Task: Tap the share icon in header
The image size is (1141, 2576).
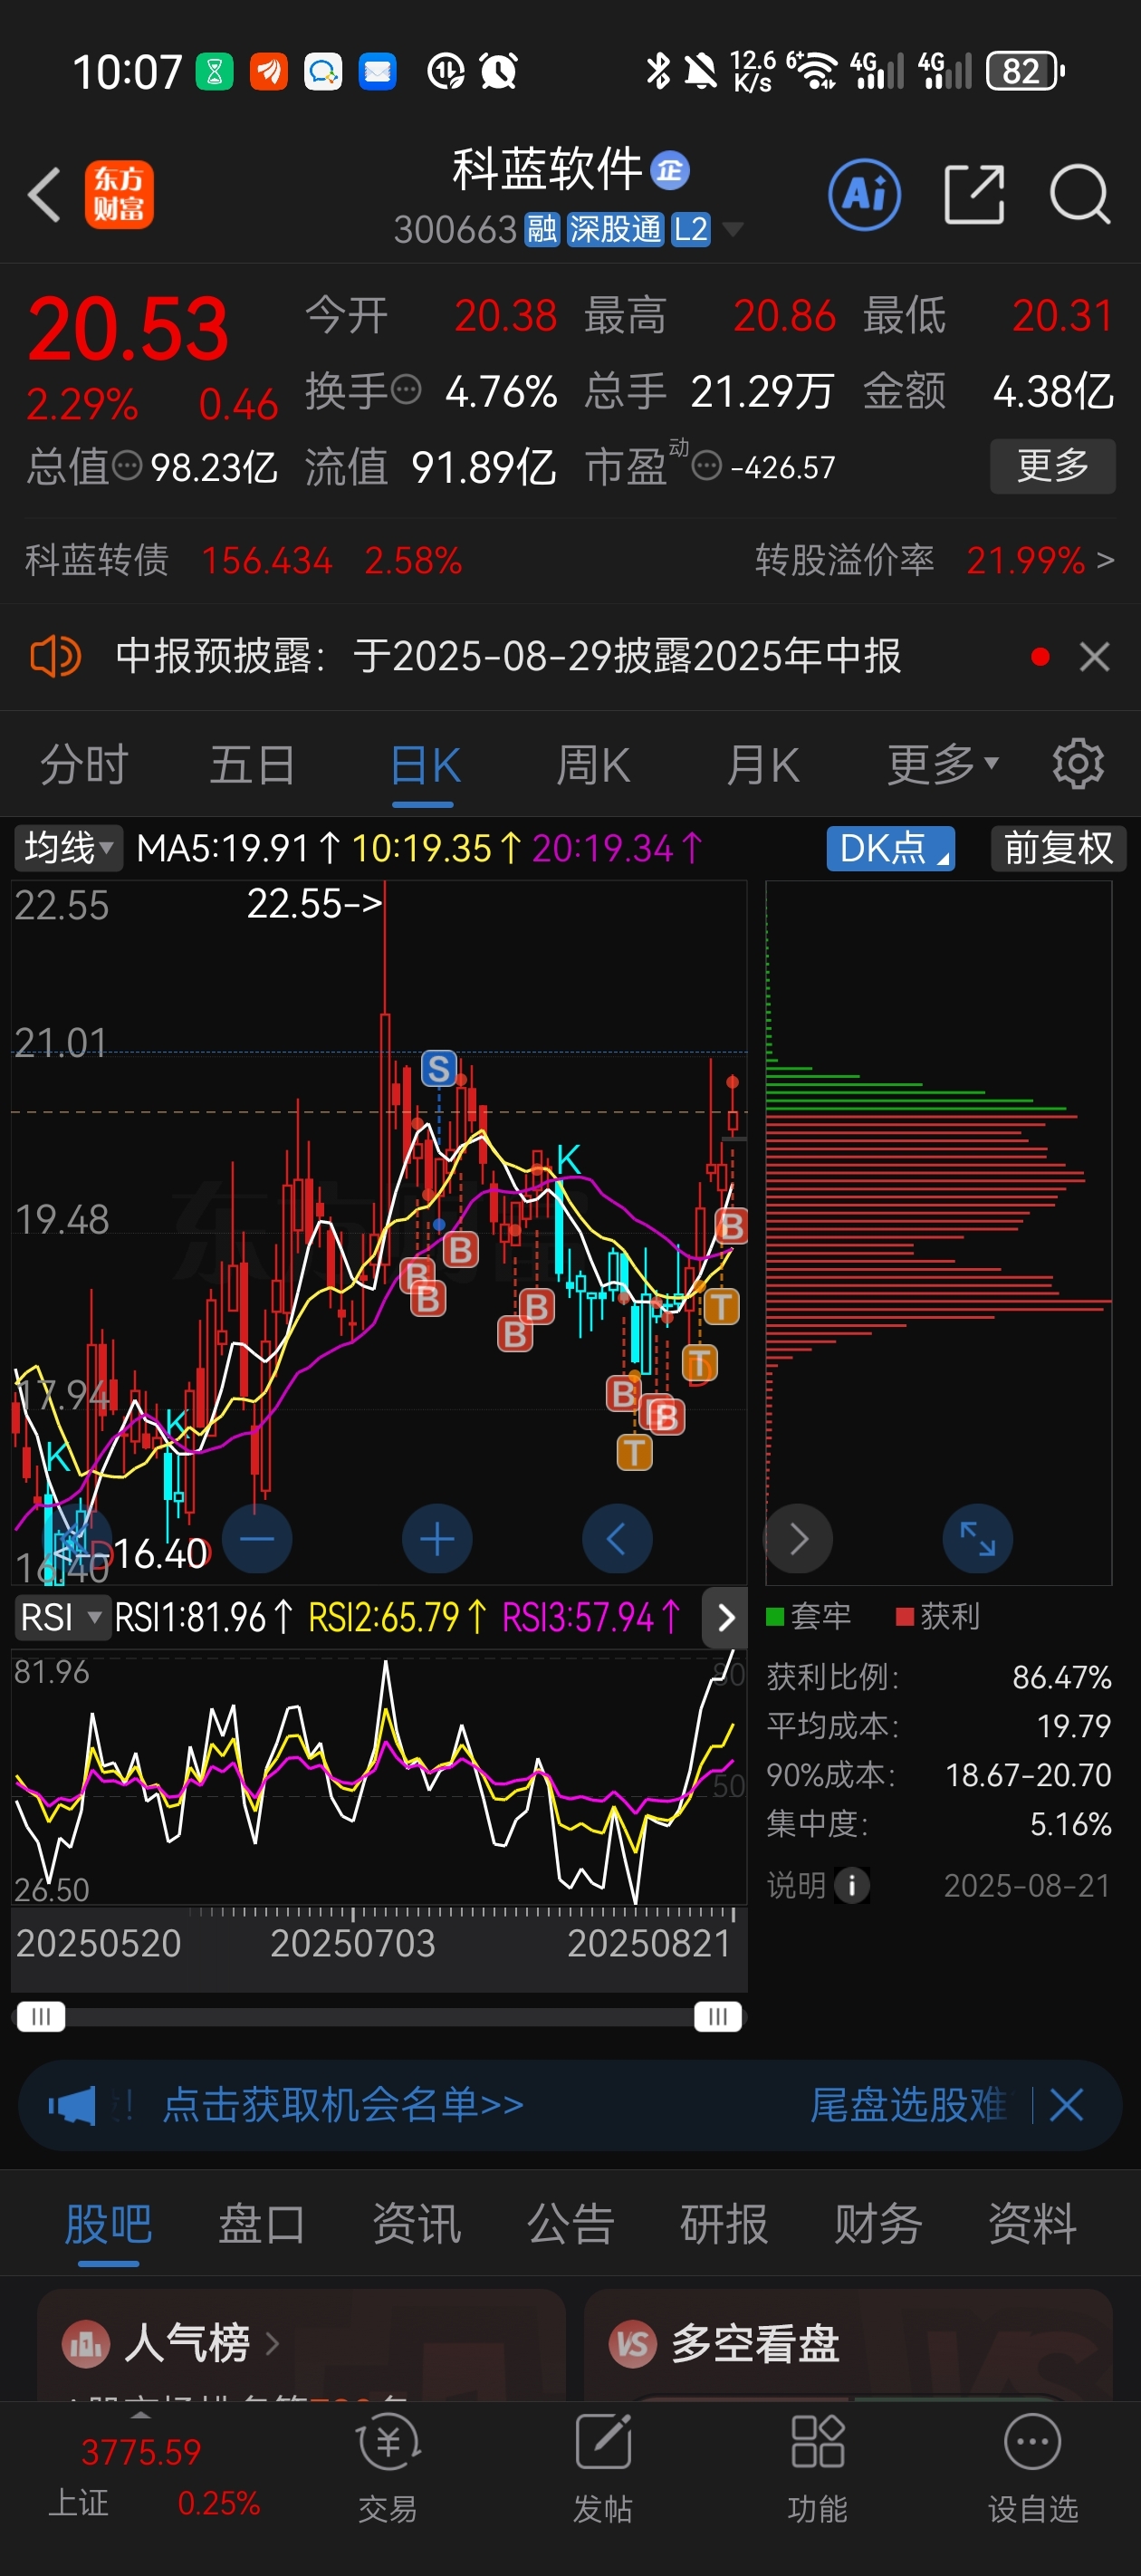Action: point(974,194)
